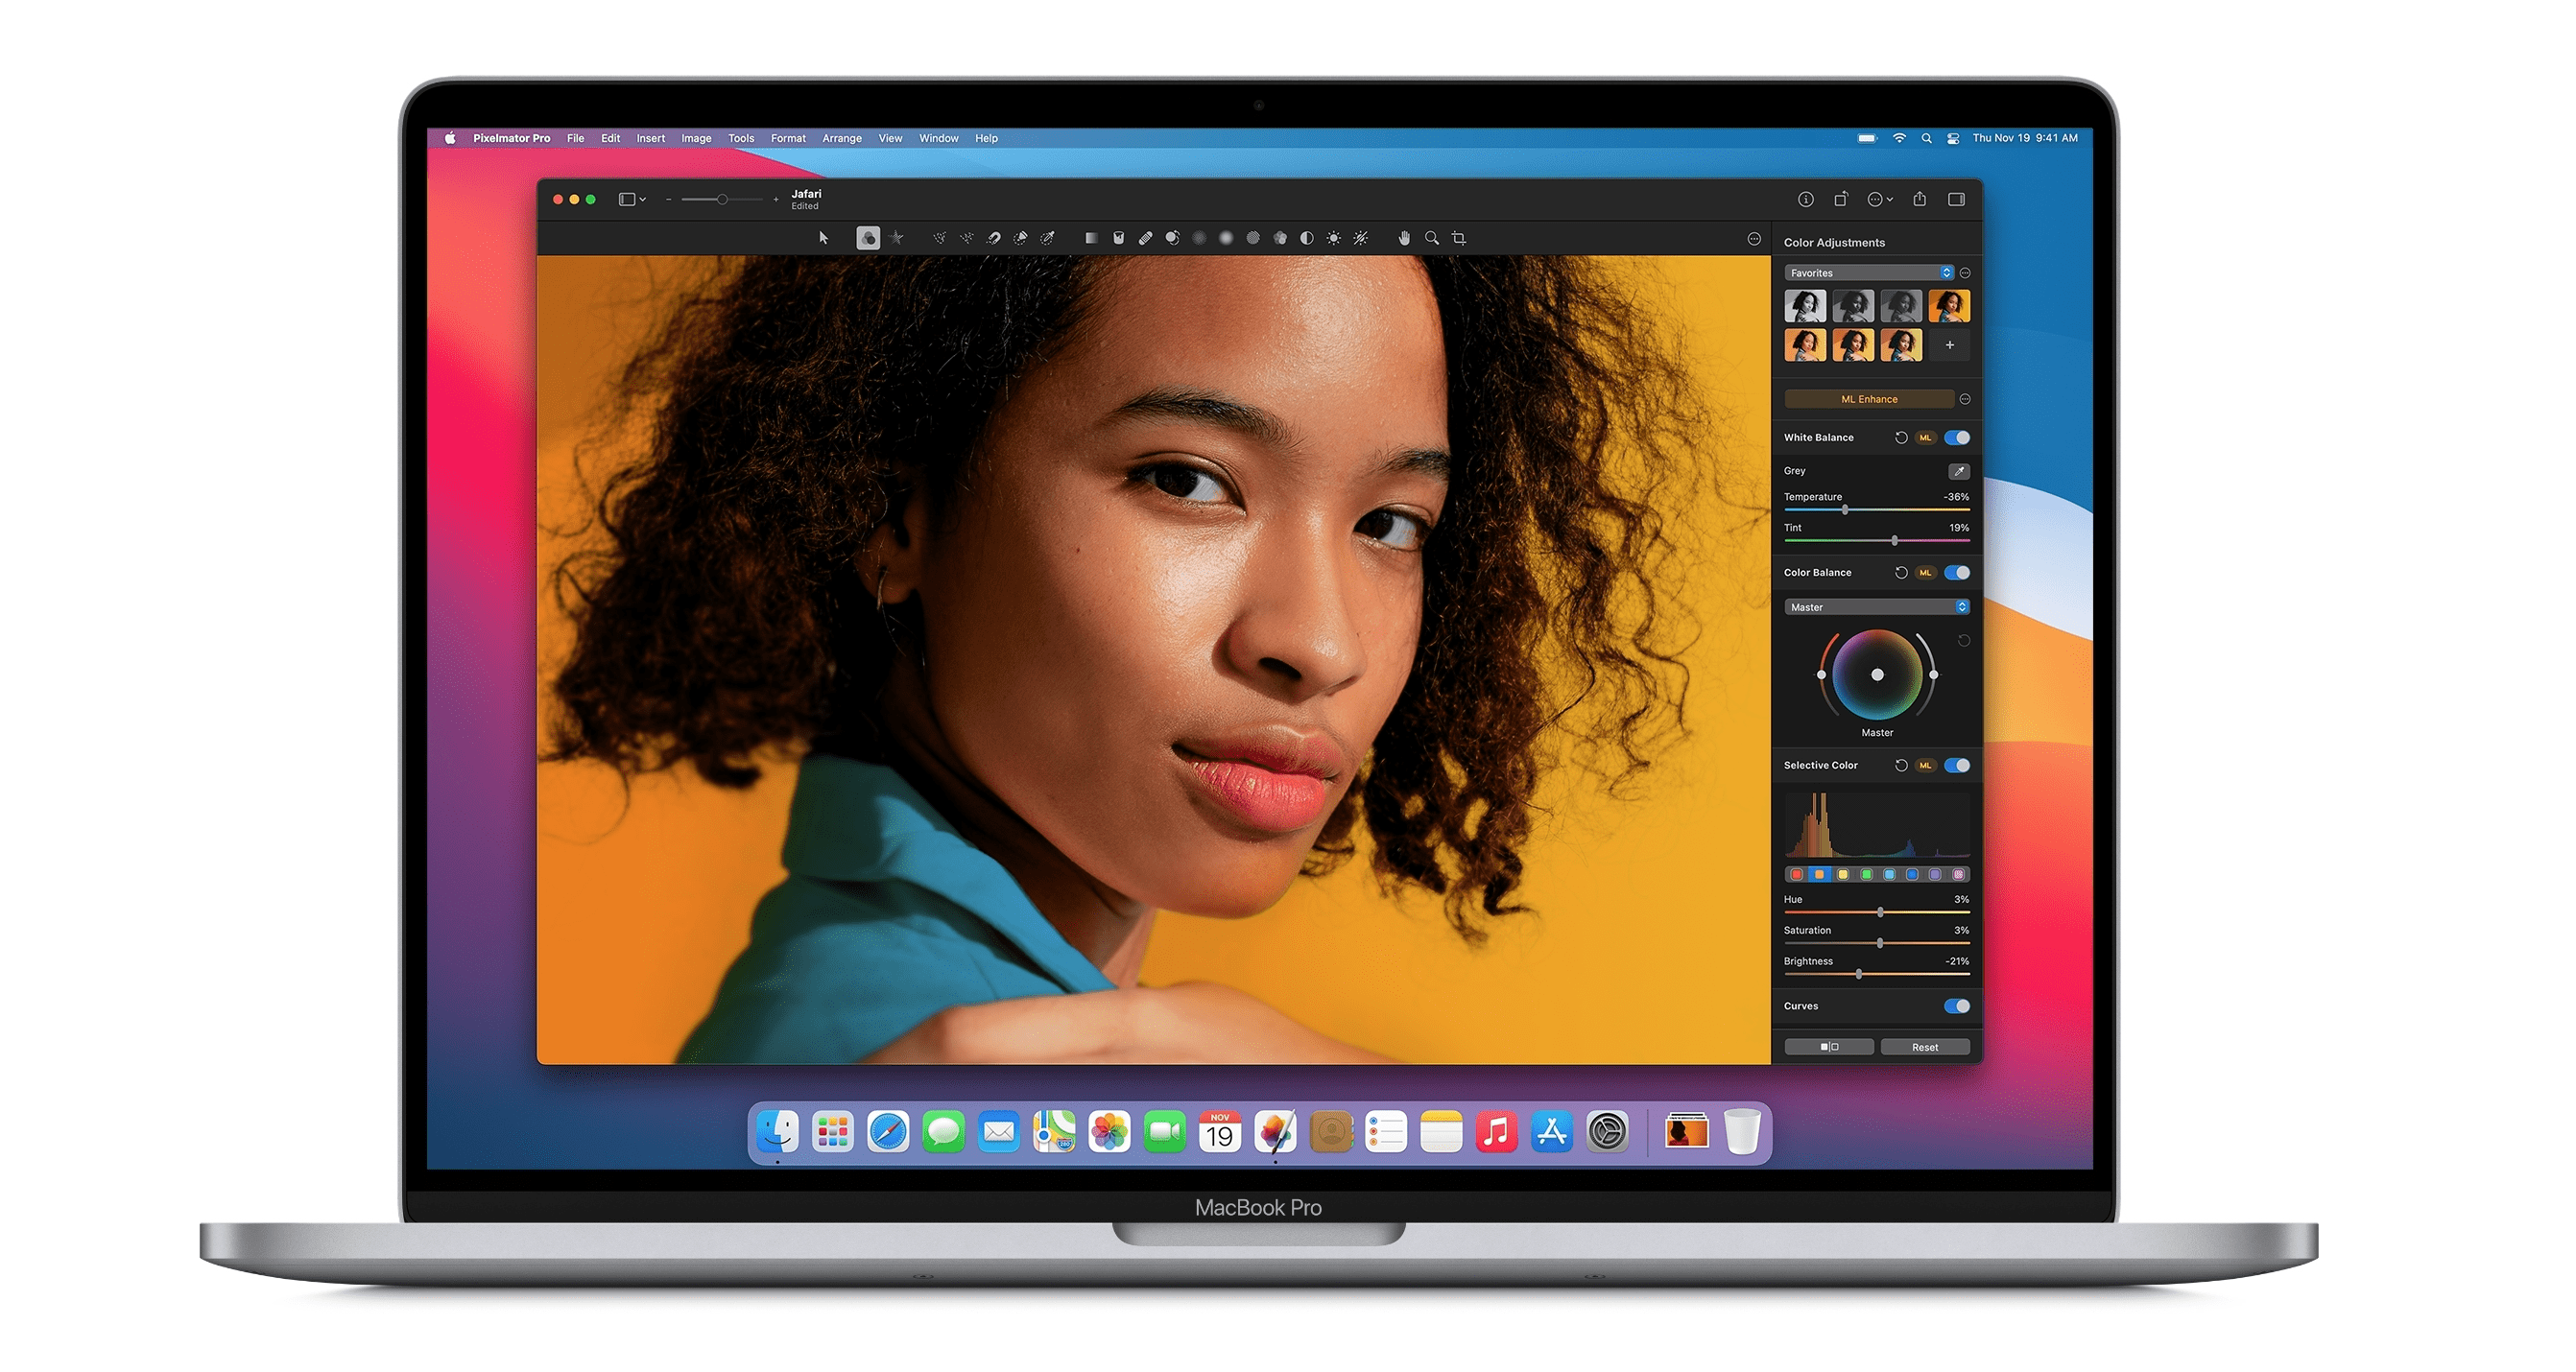Add a preset with the plus button
The image size is (2576, 1372).
[x=1950, y=345]
